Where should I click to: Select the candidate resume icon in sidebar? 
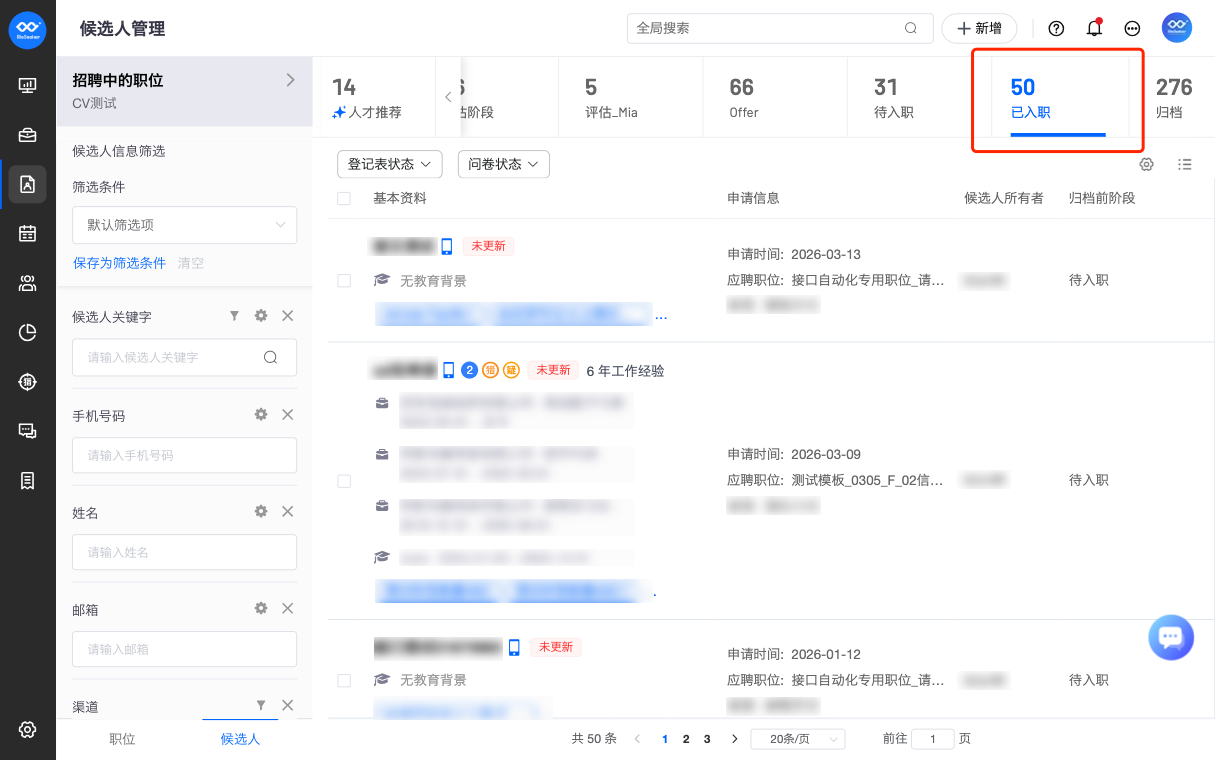[x=28, y=184]
